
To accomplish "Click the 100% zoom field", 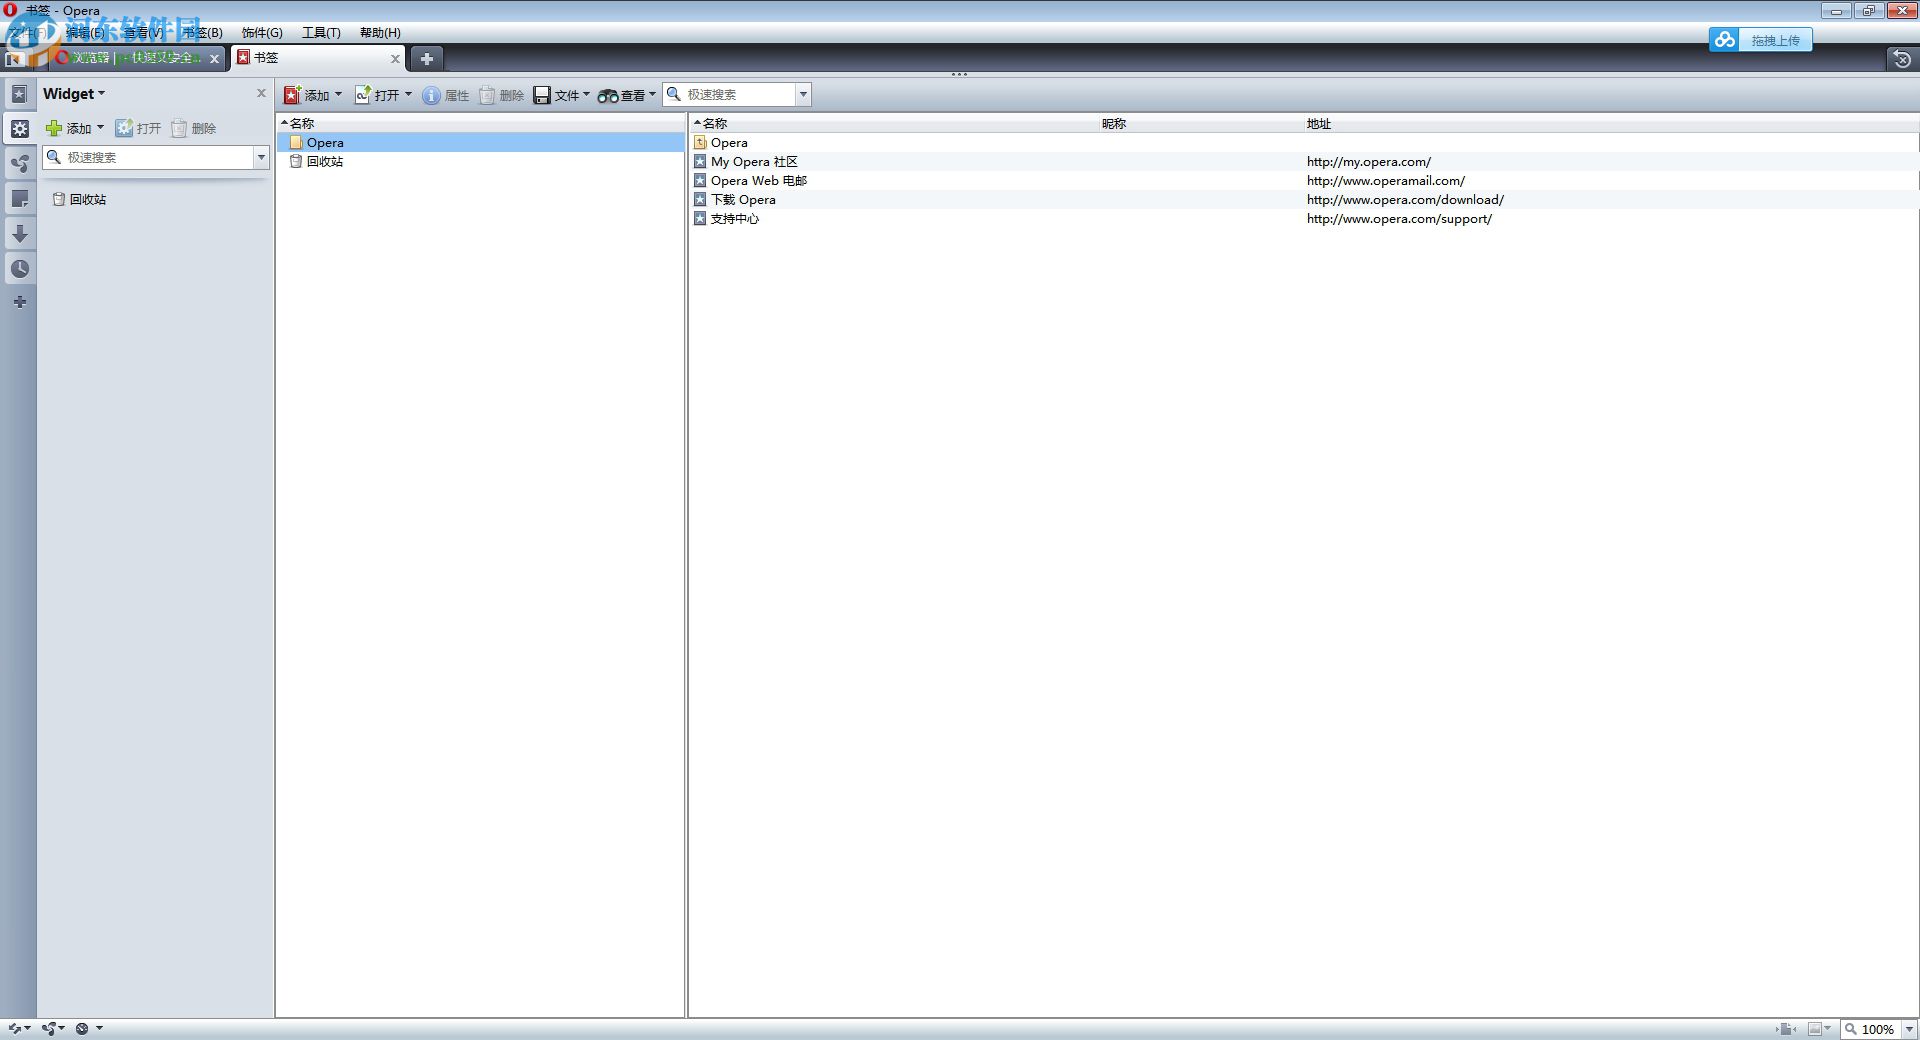I will click(1871, 1029).
